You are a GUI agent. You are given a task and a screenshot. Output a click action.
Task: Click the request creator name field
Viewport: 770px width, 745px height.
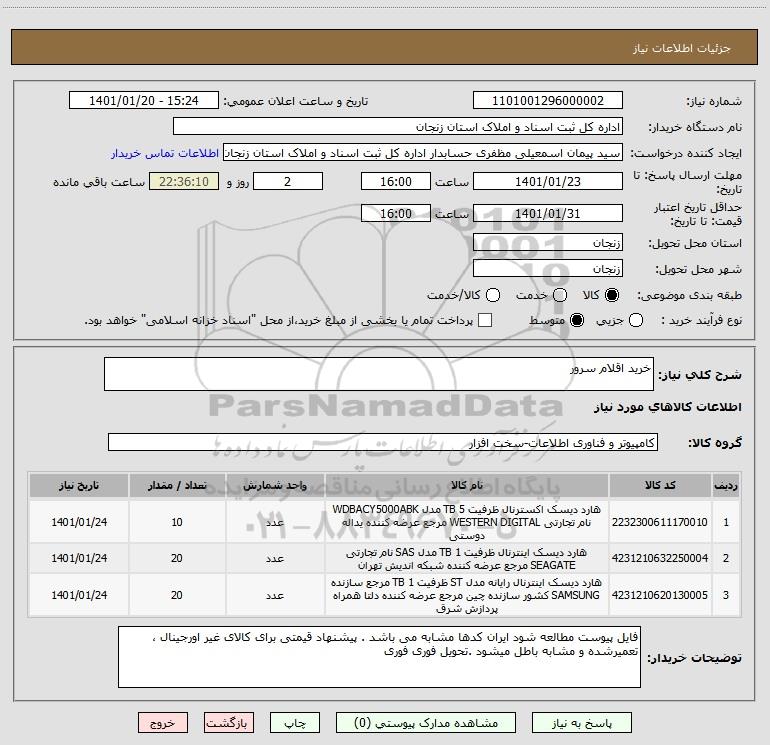point(423,153)
